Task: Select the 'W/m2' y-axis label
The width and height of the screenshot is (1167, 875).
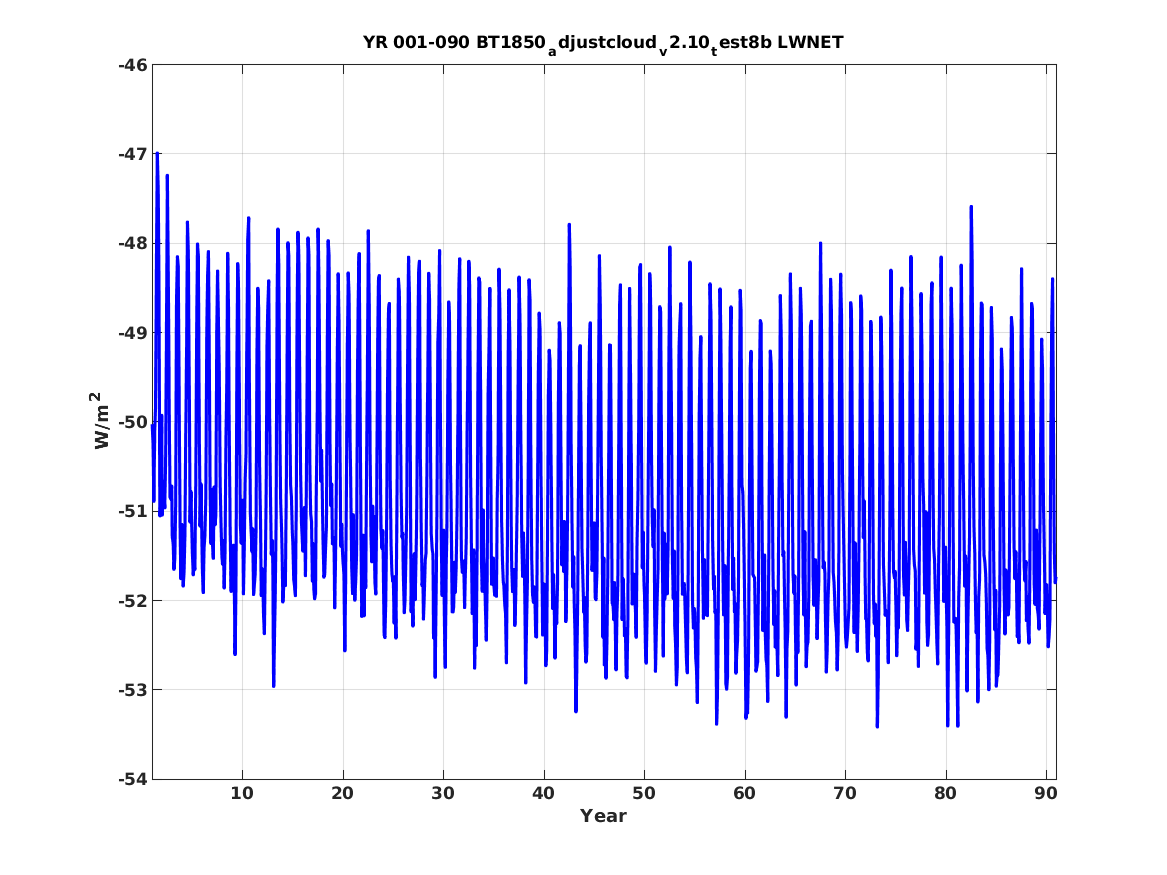Action: coord(101,420)
